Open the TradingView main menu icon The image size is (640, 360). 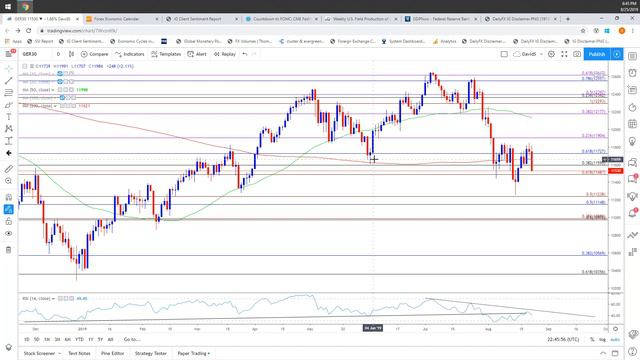pyautogui.click(x=9, y=54)
